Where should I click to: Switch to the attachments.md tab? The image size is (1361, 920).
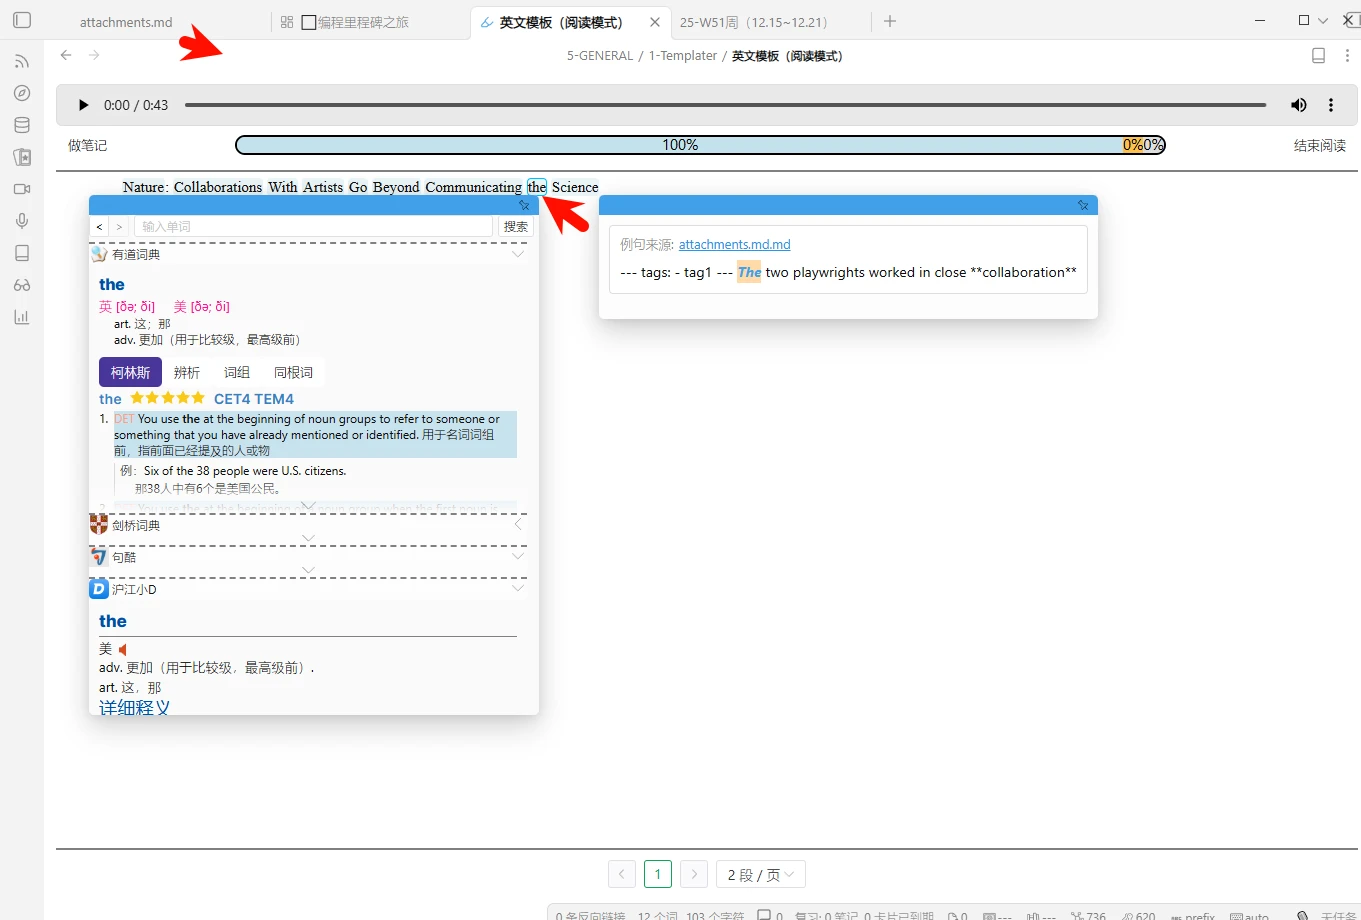click(126, 22)
